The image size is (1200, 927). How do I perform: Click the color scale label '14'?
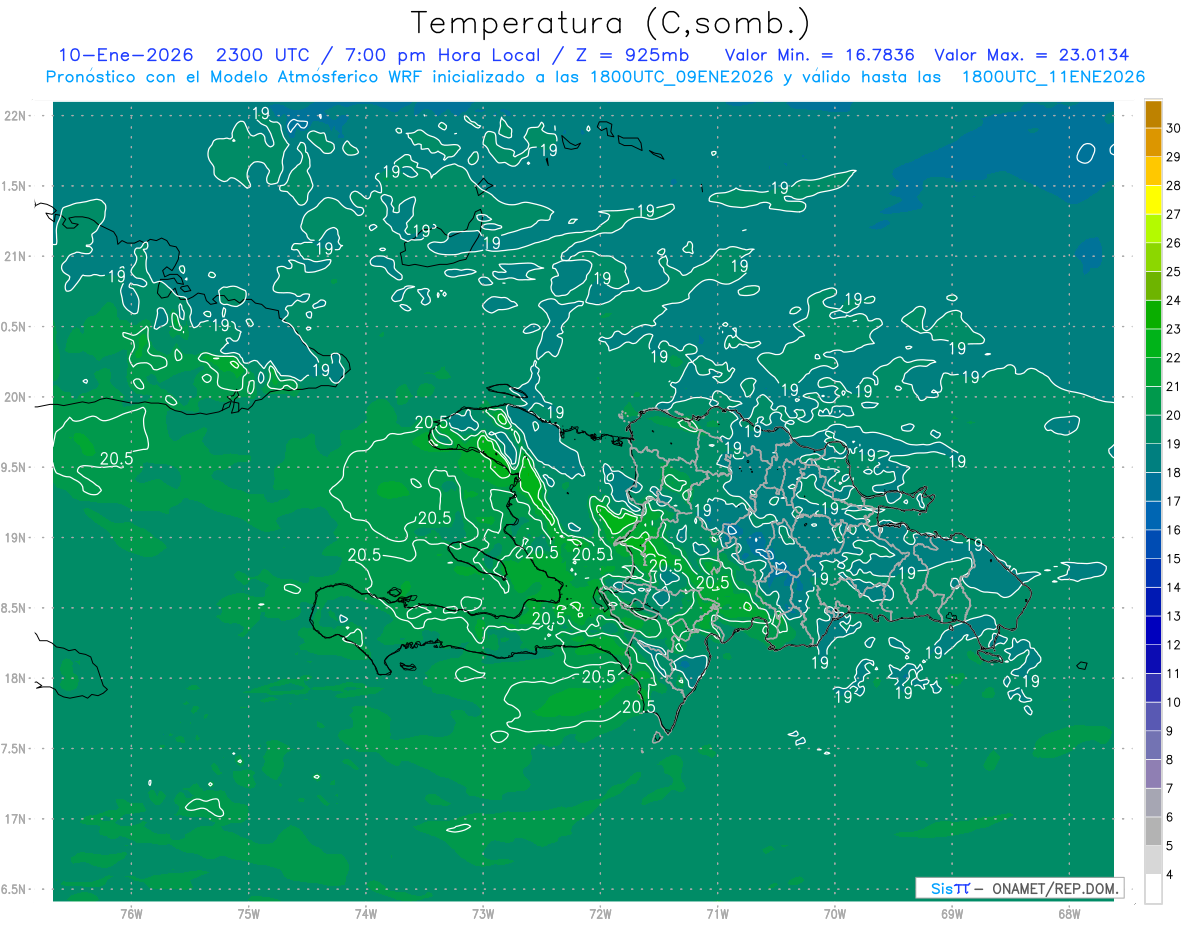(x=1174, y=588)
